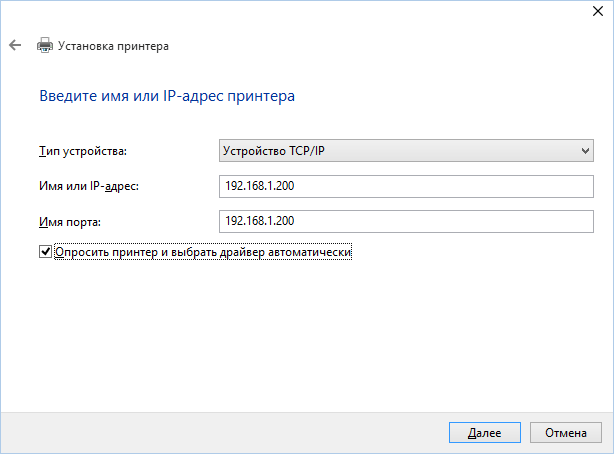Click the 'Имя порта:' label

(71, 221)
